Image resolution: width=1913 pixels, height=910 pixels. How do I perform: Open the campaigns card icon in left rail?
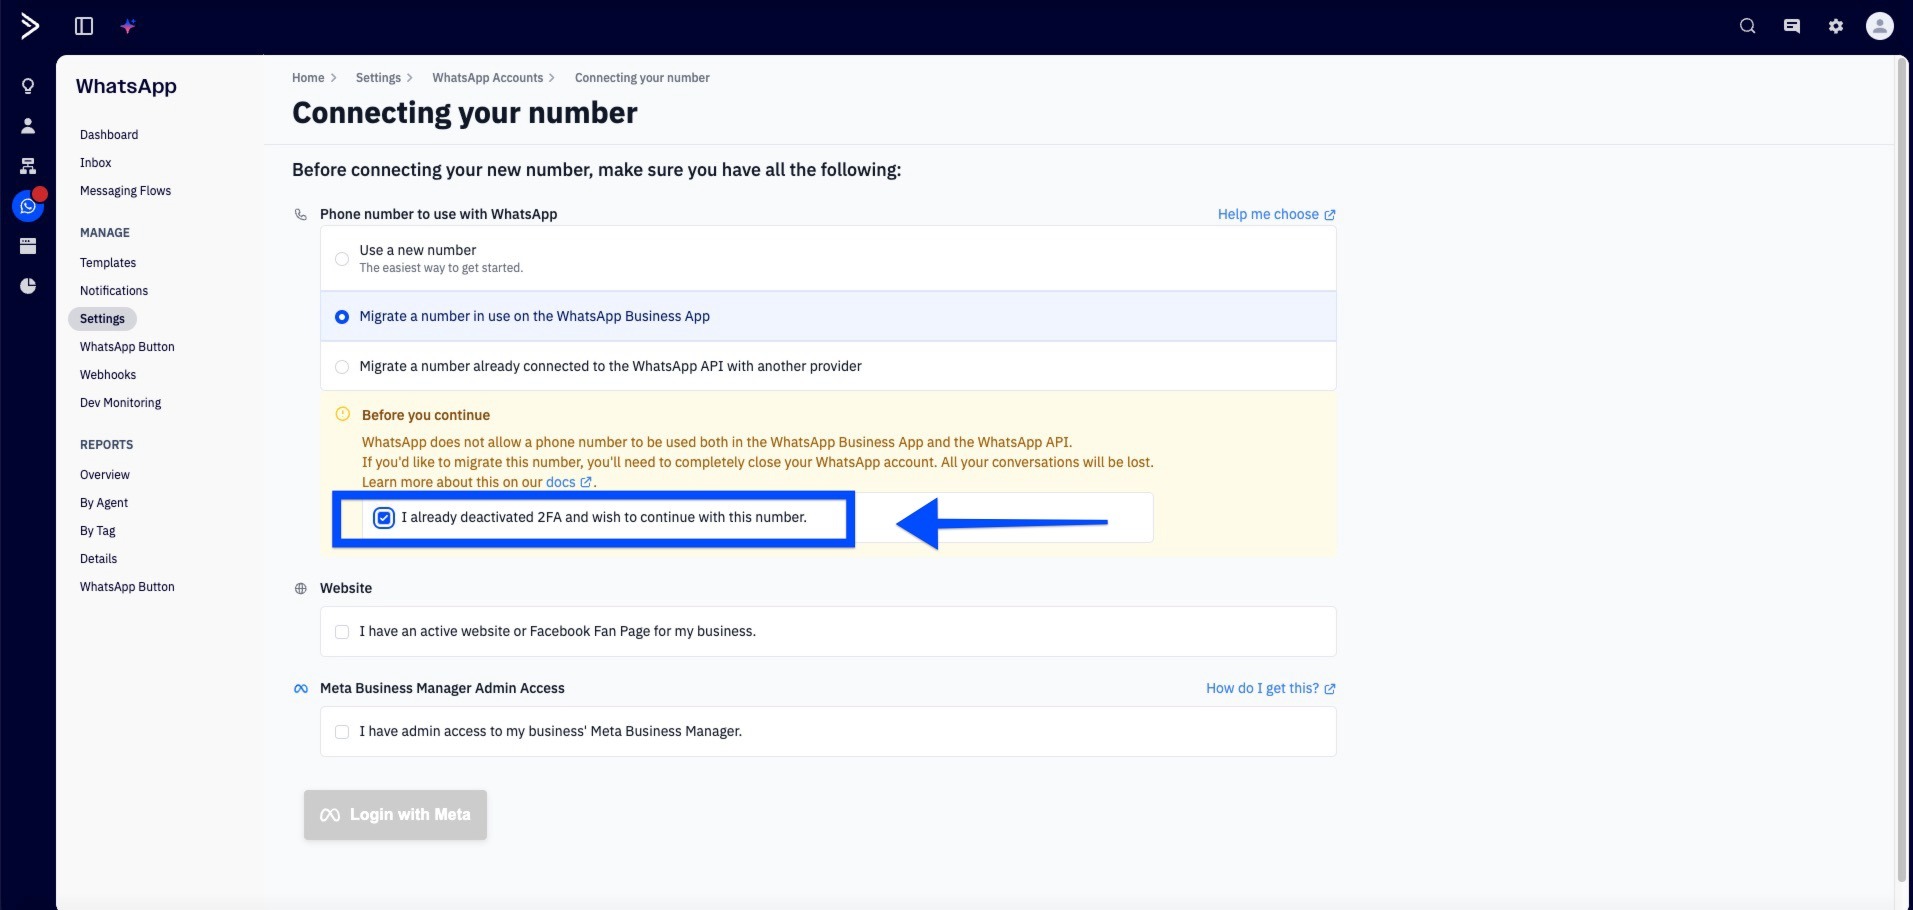pos(28,246)
